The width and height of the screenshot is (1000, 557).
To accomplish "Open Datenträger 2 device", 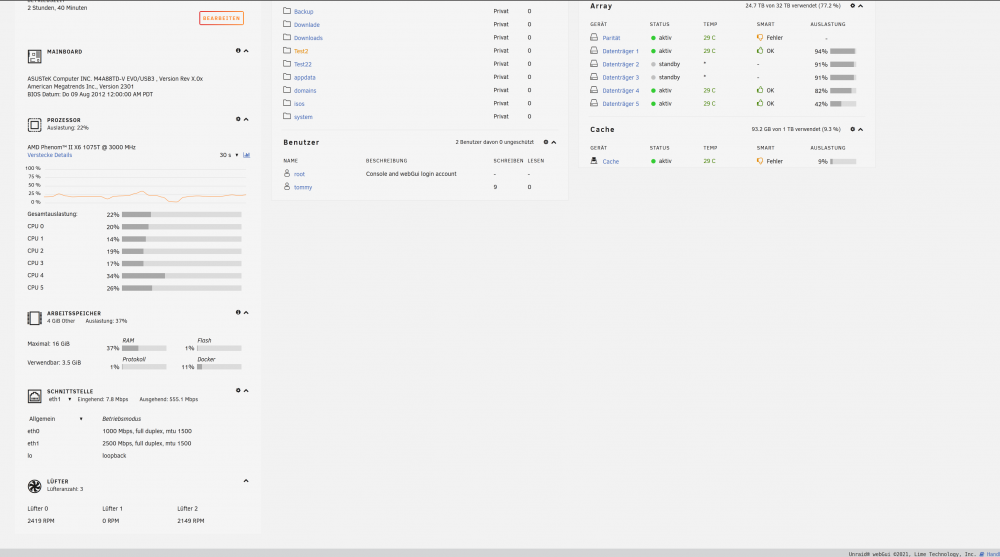I will pyautogui.click(x=621, y=64).
